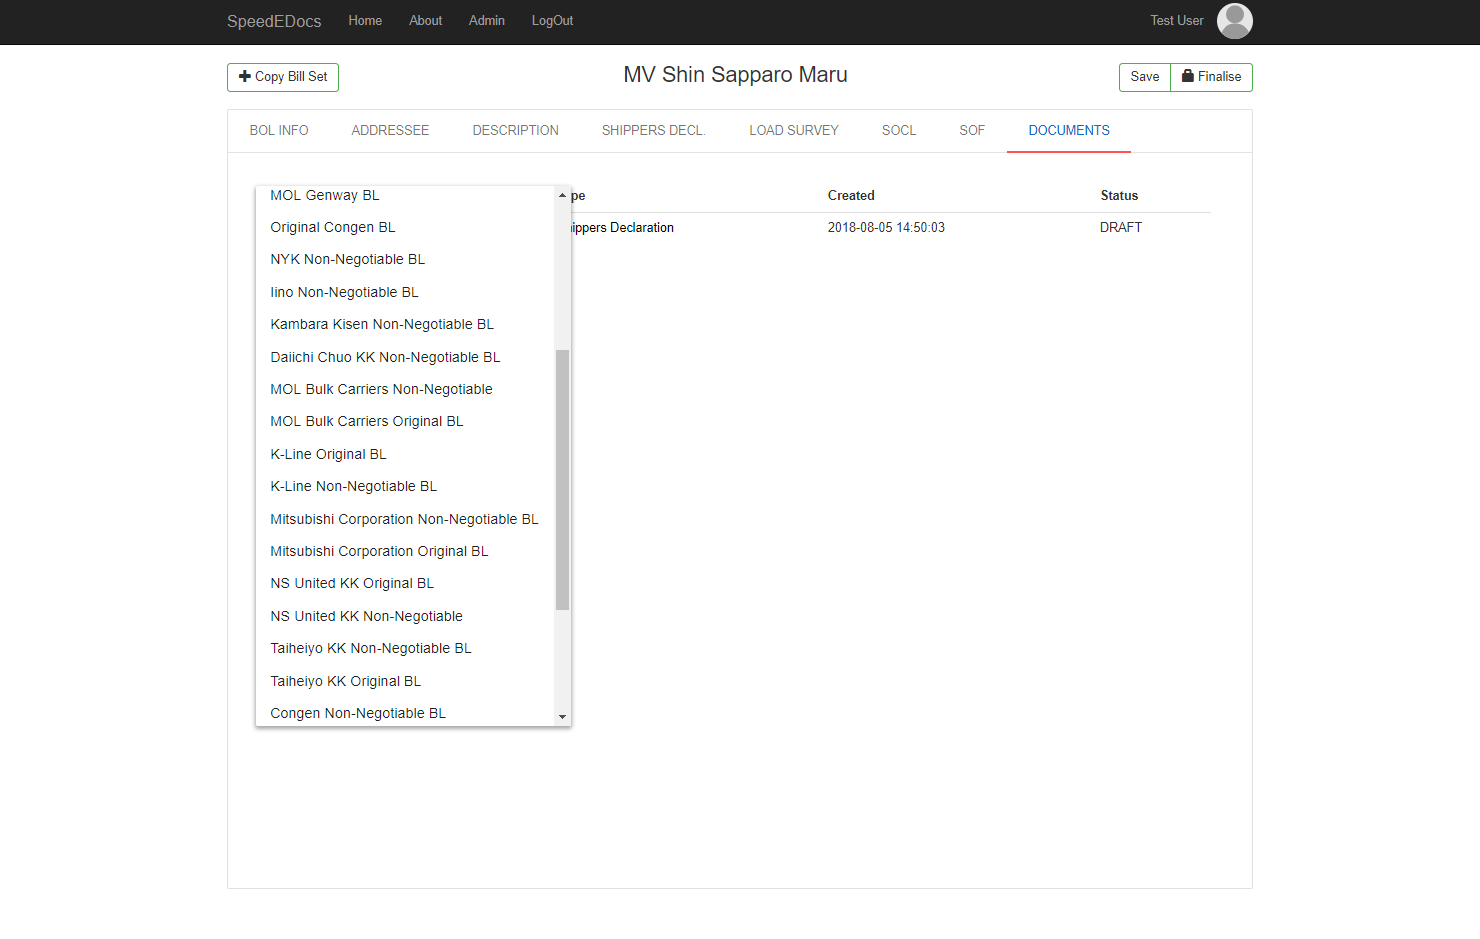Click LogOut in top navigation
The image size is (1480, 939).
[552, 21]
